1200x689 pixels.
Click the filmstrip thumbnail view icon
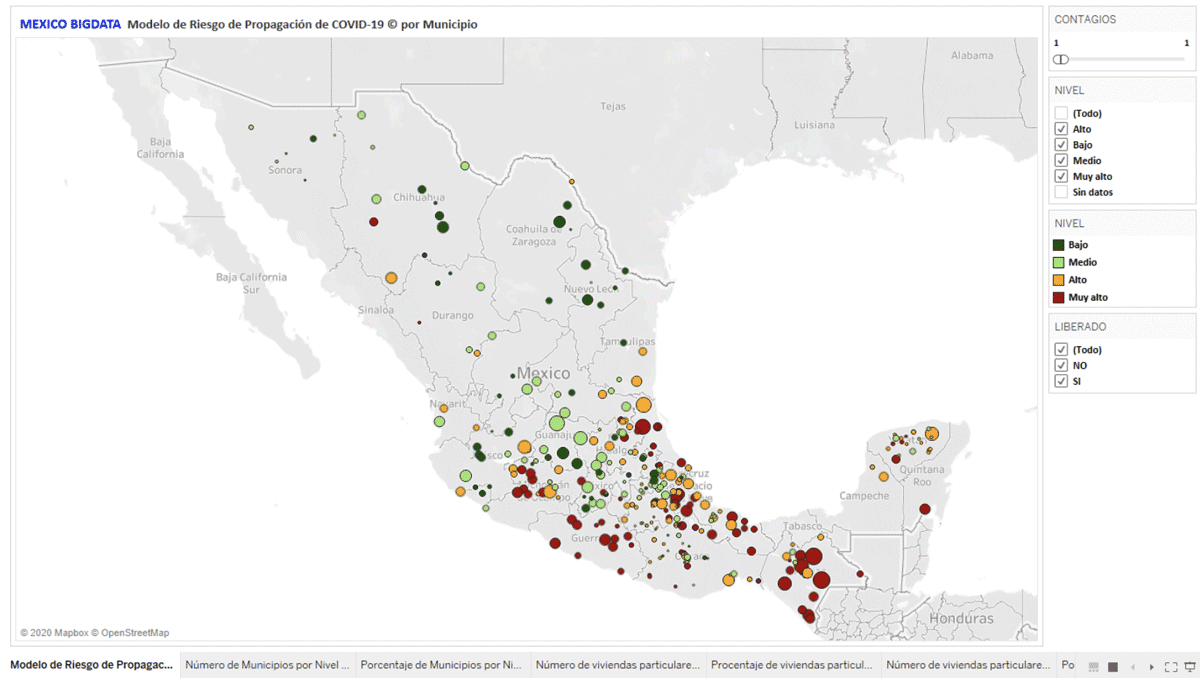1112,666
